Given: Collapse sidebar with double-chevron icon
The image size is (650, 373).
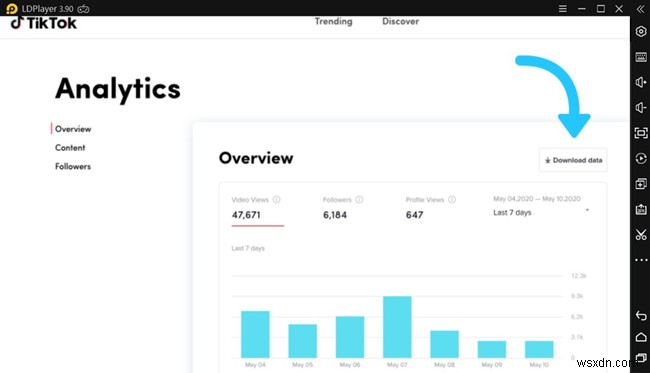Looking at the screenshot, I should (x=640, y=9).
